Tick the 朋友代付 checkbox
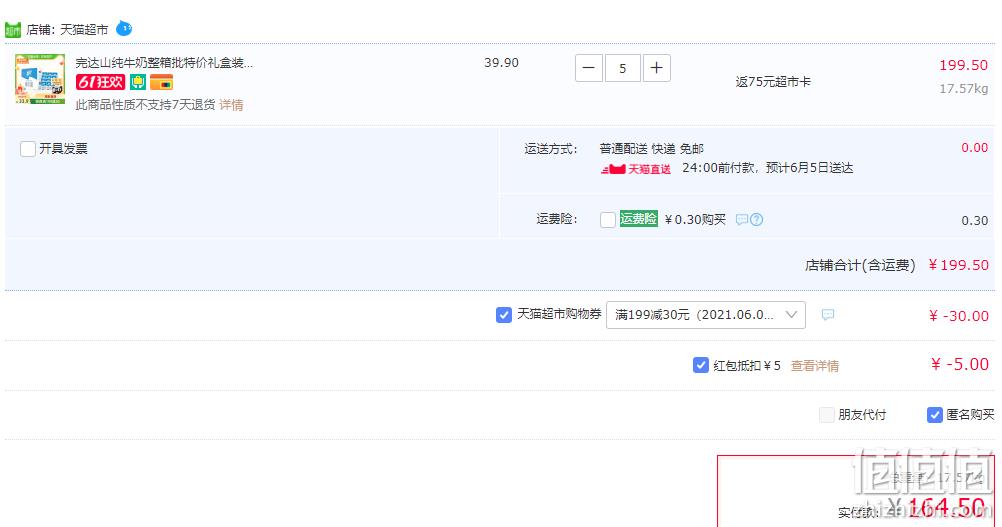 coord(827,415)
